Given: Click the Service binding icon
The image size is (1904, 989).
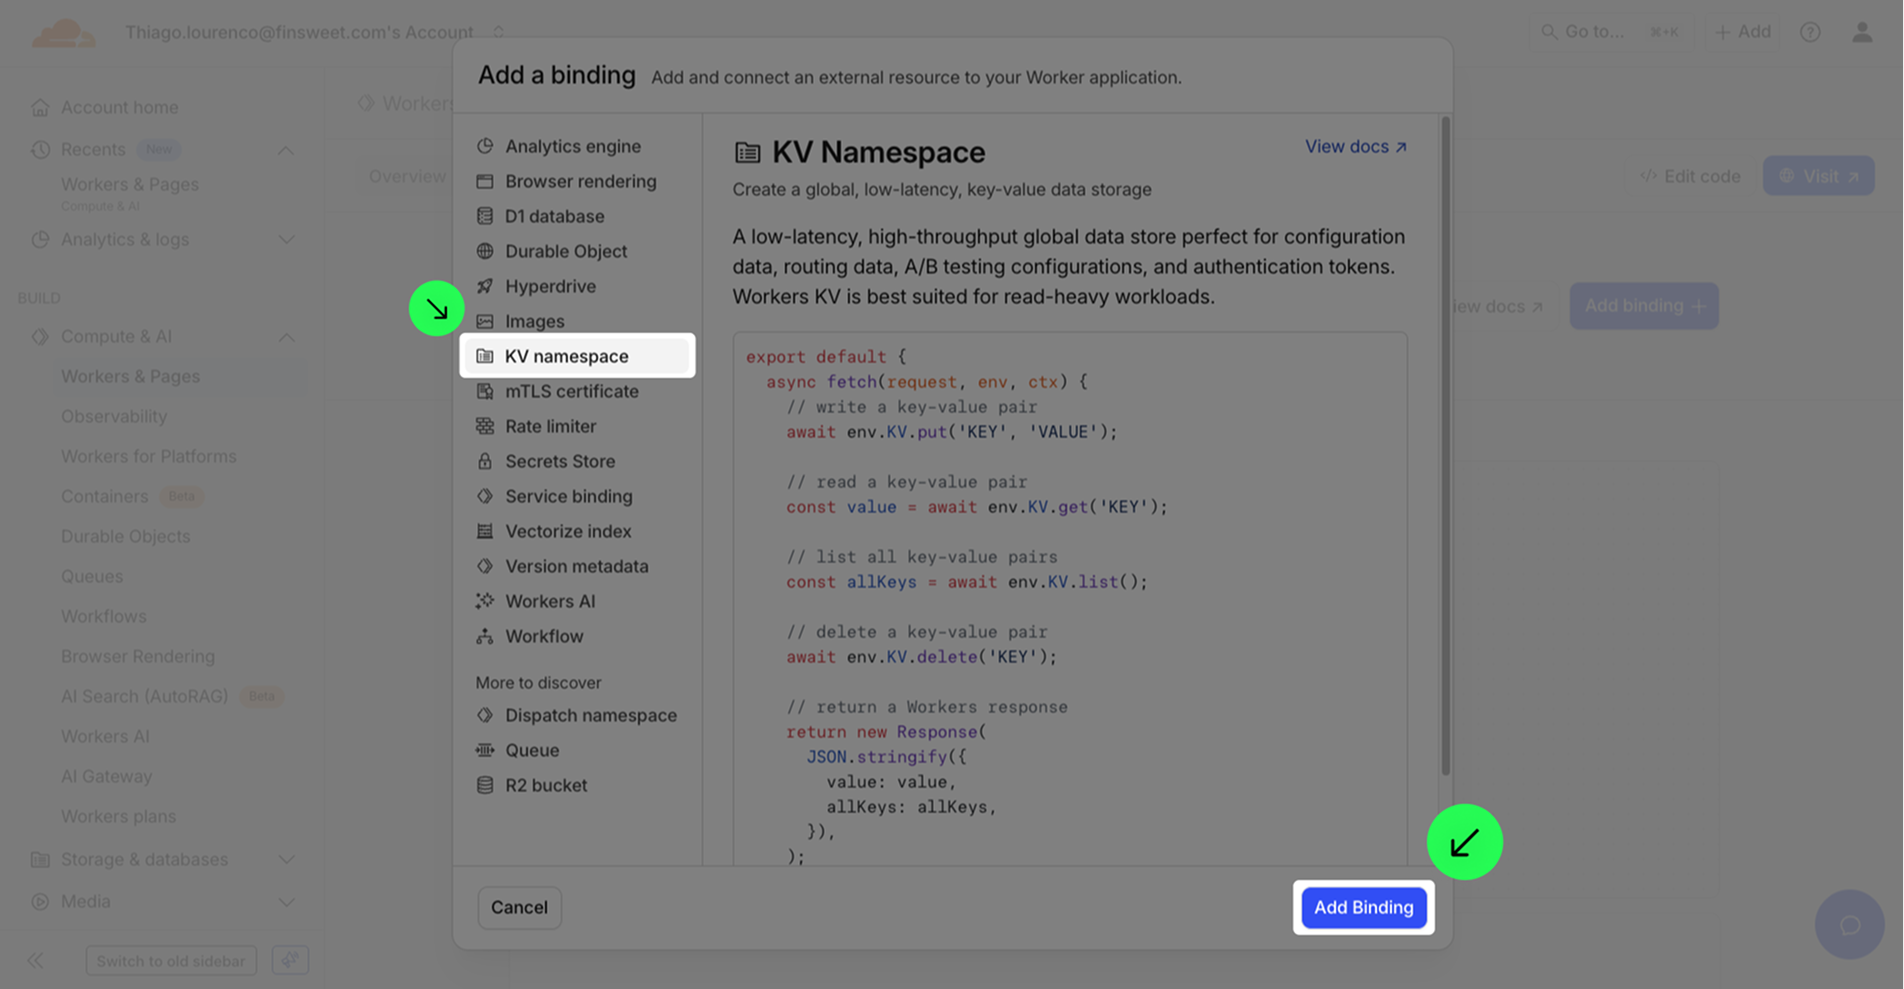Looking at the screenshot, I should pos(485,496).
